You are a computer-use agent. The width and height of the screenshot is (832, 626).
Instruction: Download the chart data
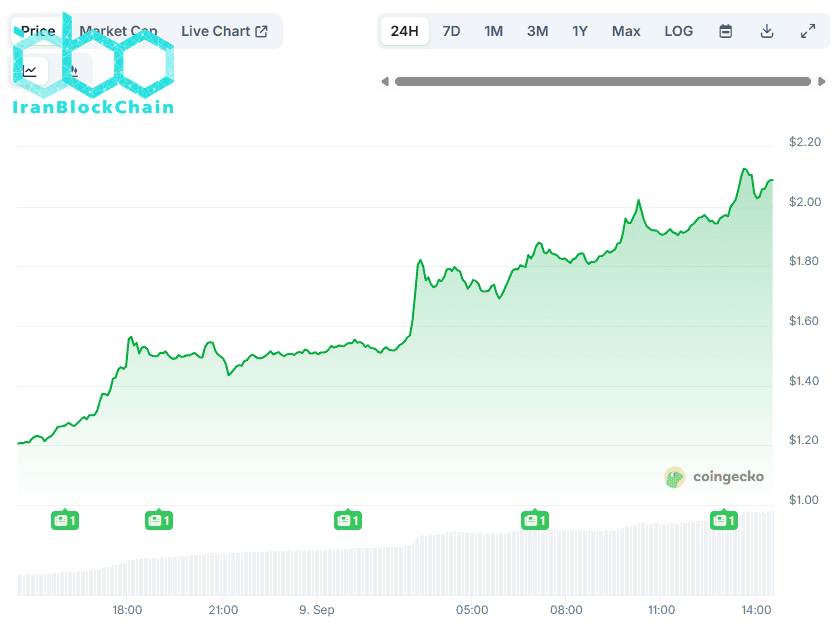767,31
